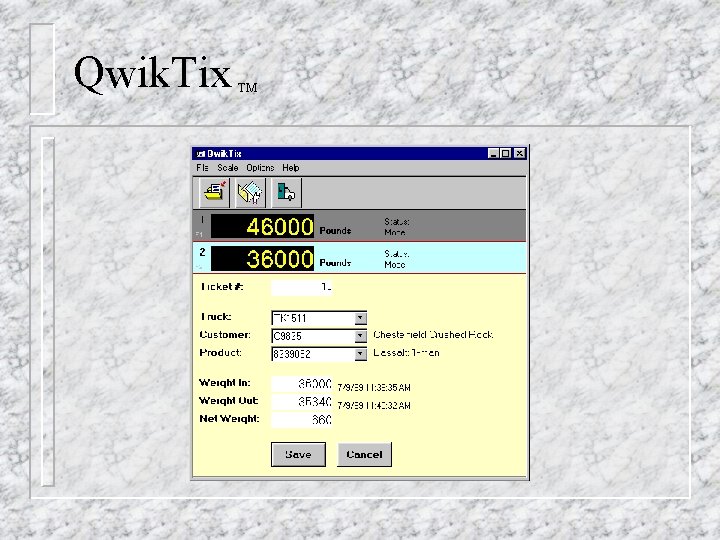Click the truck exit toolbar icon
Screen dimensions: 720x540
pyautogui.click(x=287, y=192)
